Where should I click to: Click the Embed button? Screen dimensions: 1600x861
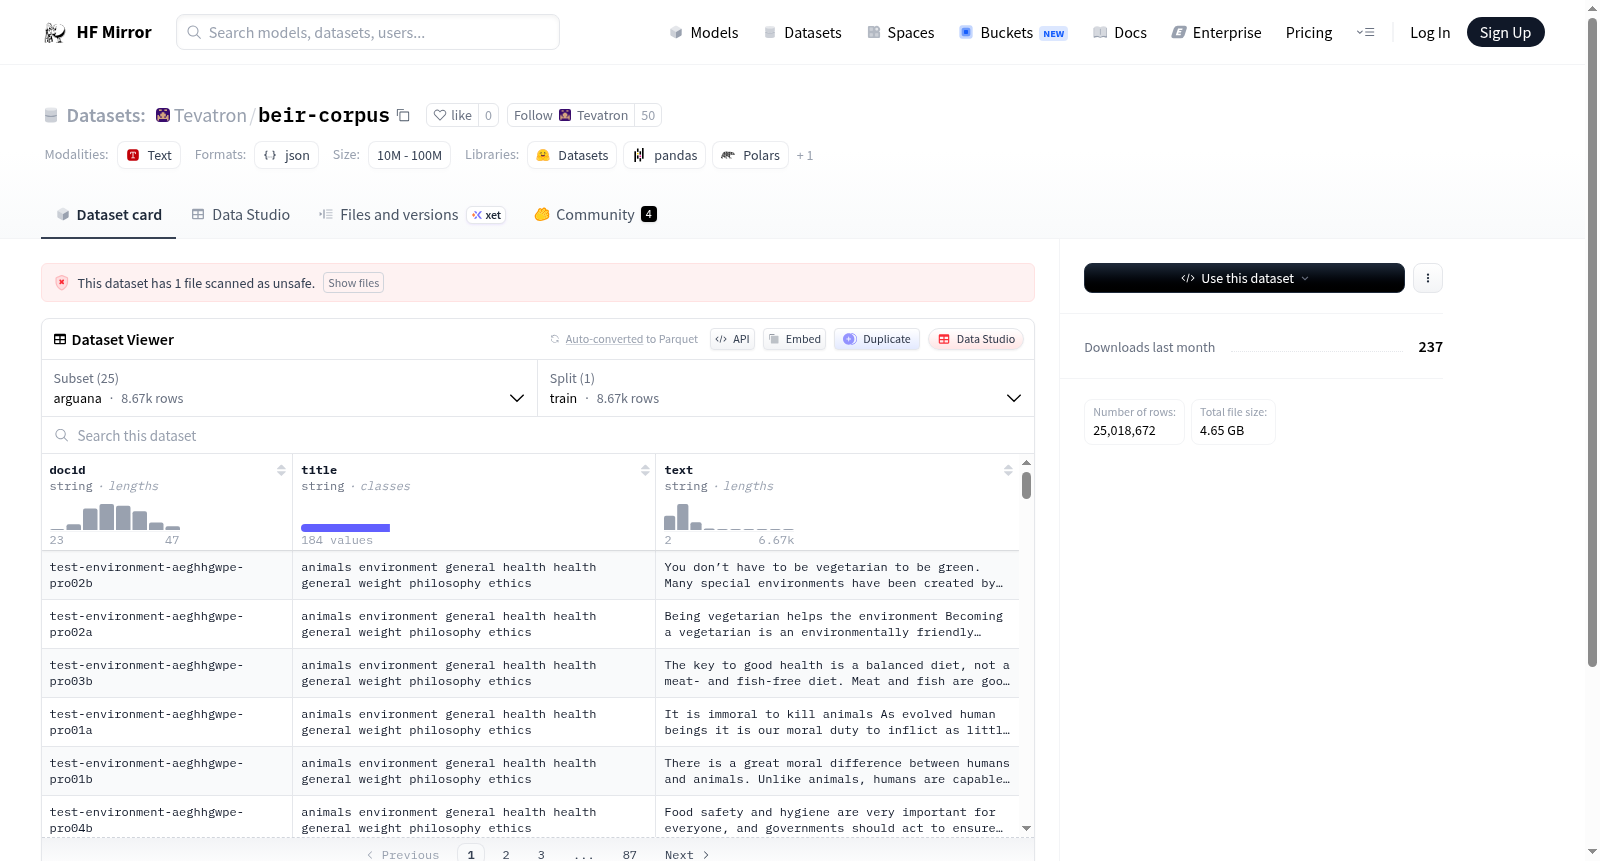[x=794, y=339]
